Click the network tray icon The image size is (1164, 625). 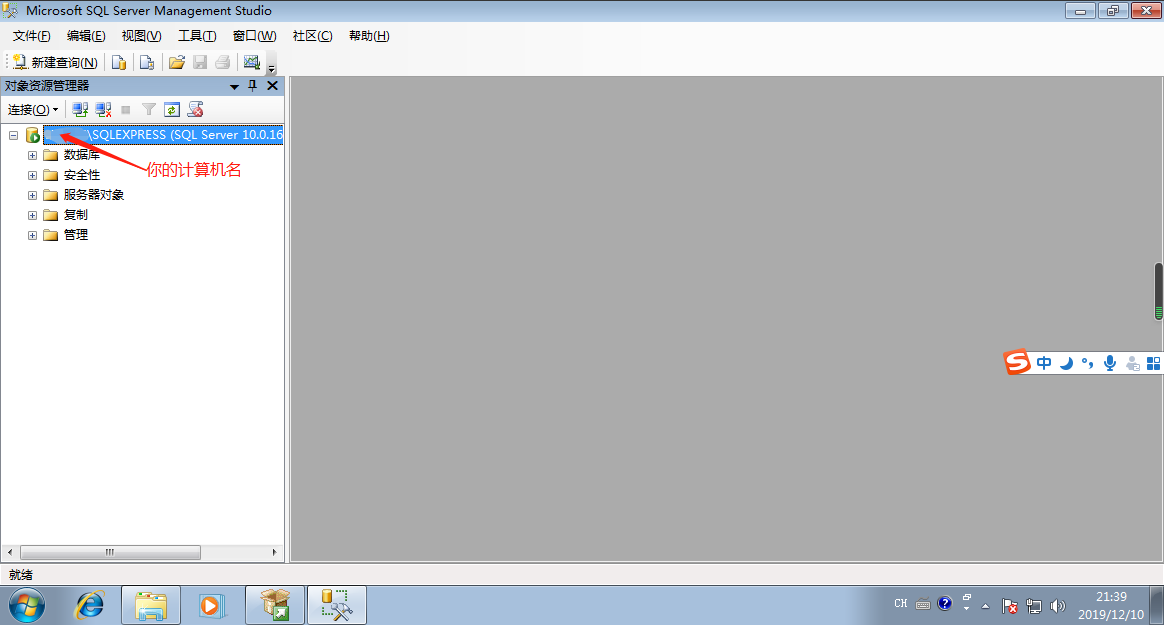point(1034,606)
